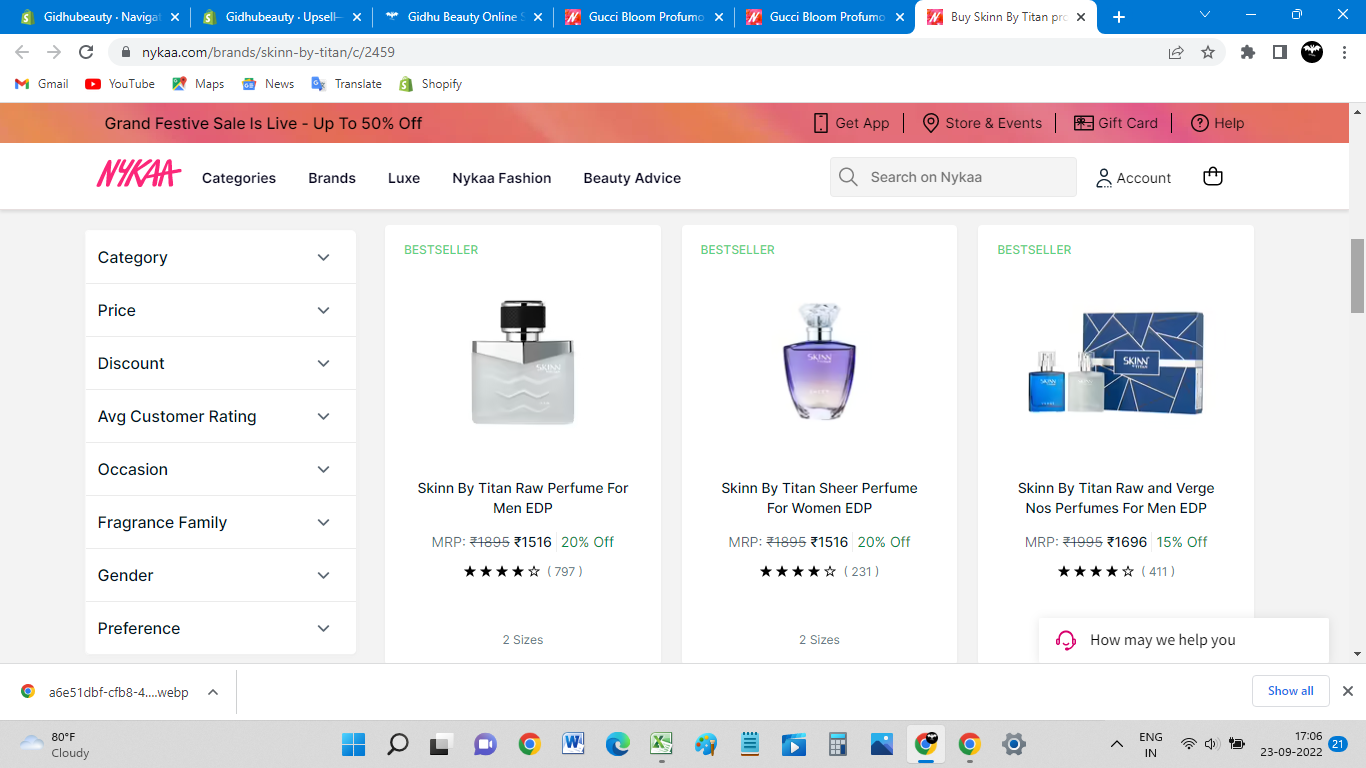The height and width of the screenshot is (768, 1366).
Task: Open Microsoft Word from the taskbar
Action: (573, 744)
